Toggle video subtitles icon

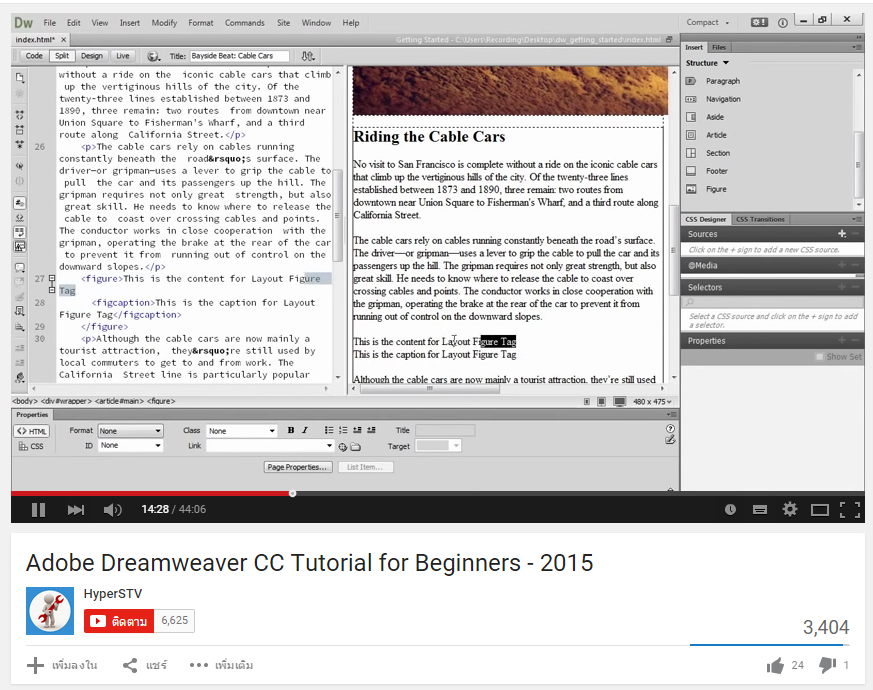pyautogui.click(x=760, y=510)
